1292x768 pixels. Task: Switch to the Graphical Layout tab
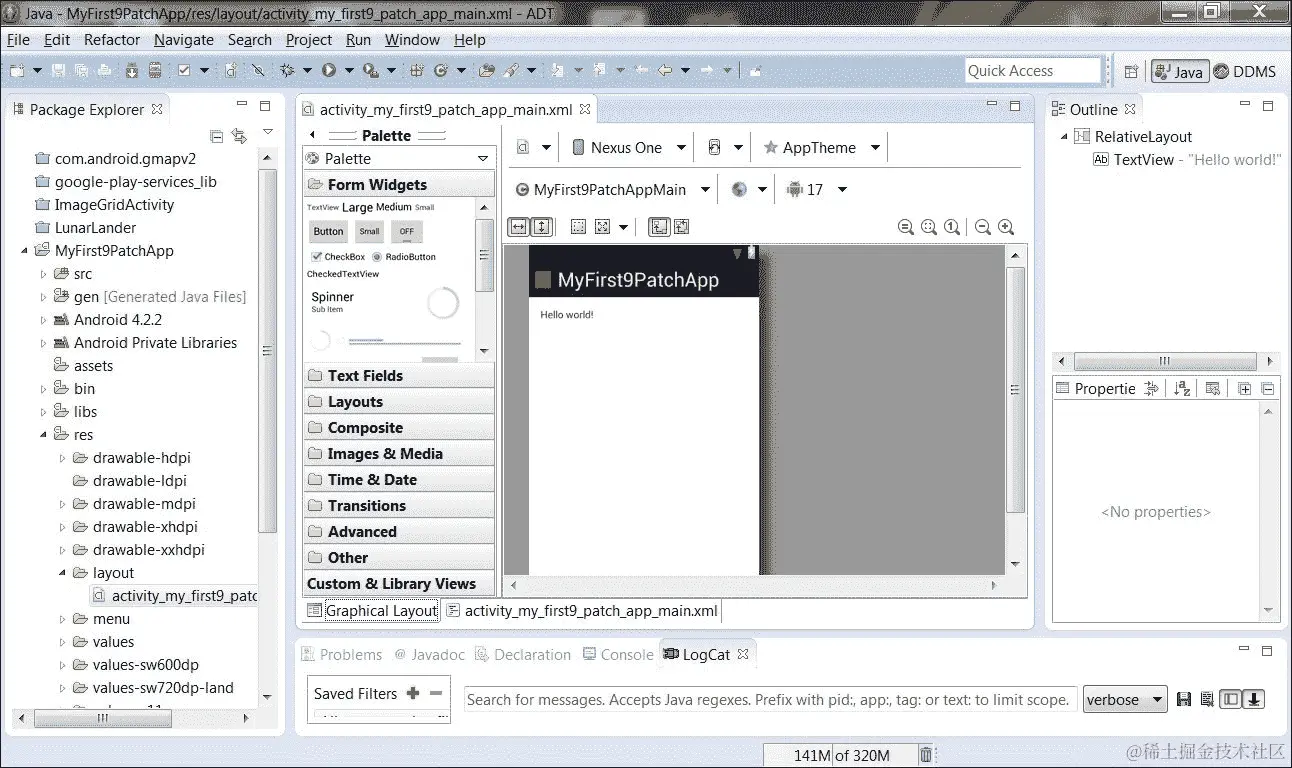[372, 610]
